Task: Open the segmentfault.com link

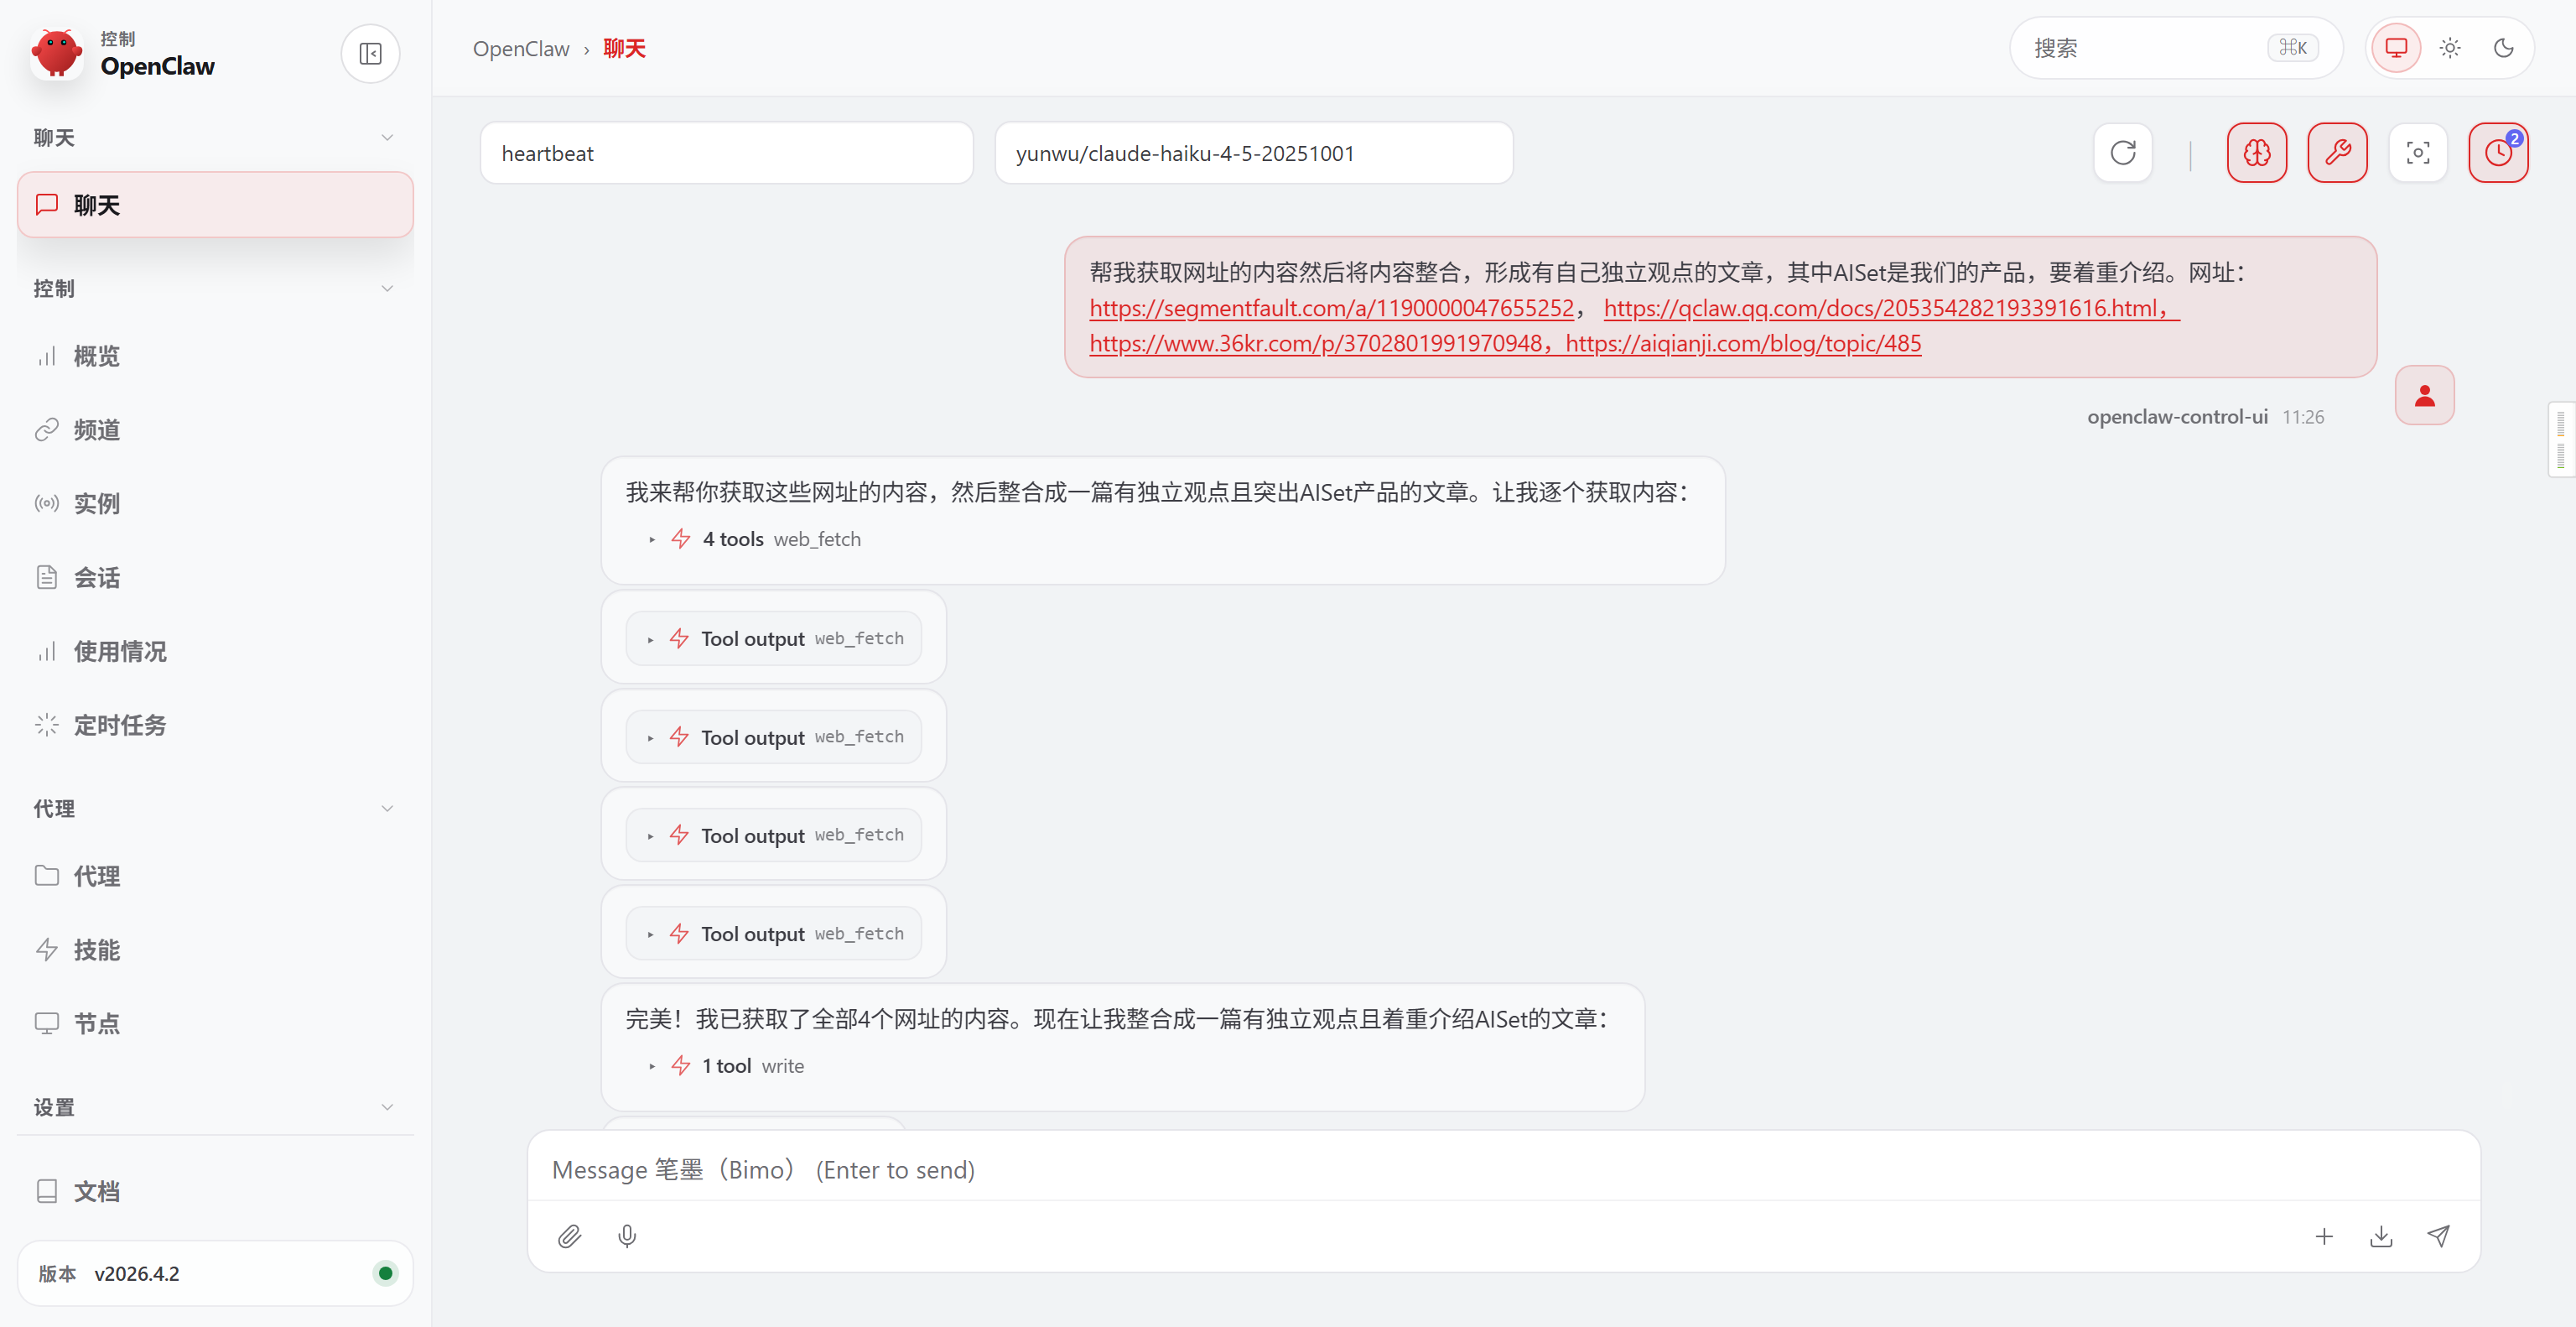Action: (x=1331, y=308)
